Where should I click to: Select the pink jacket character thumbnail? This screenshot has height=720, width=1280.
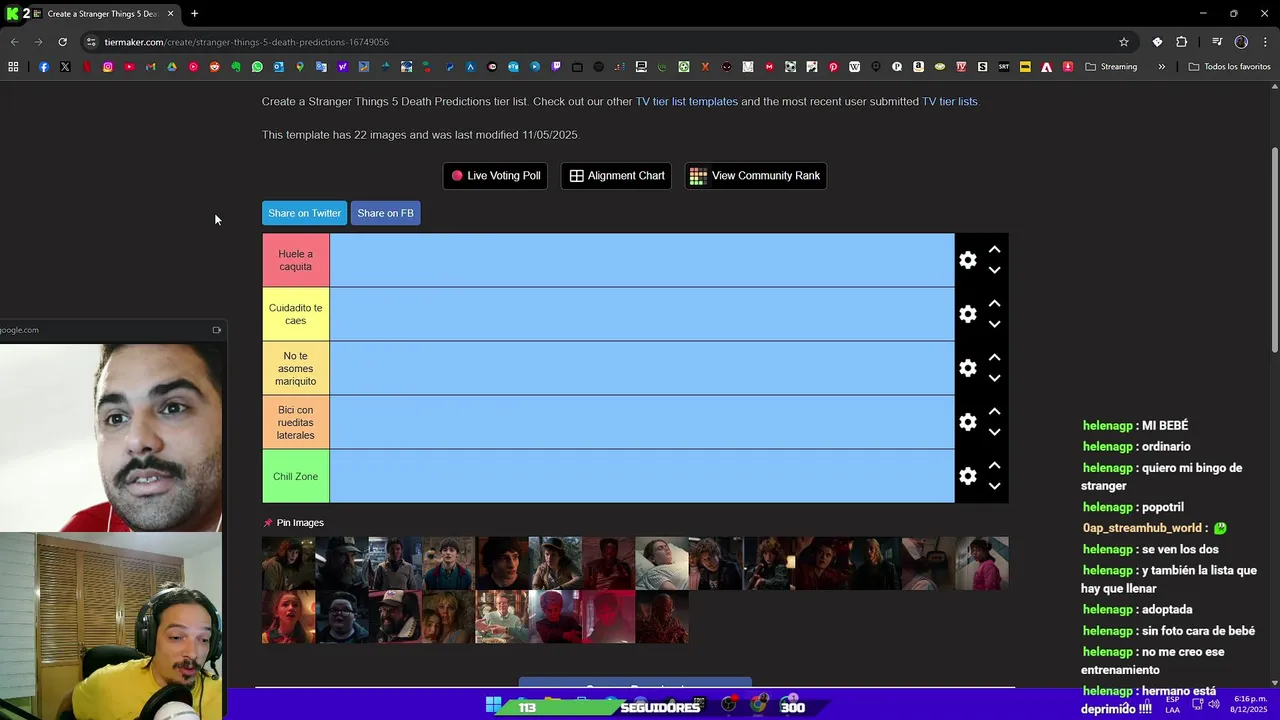pos(981,563)
